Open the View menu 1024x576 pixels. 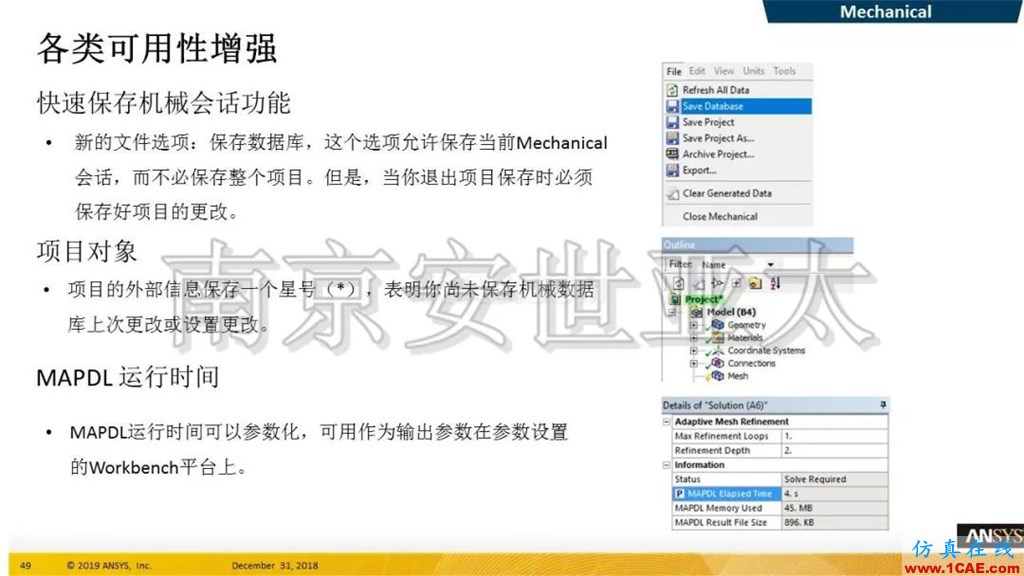pyautogui.click(x=724, y=71)
